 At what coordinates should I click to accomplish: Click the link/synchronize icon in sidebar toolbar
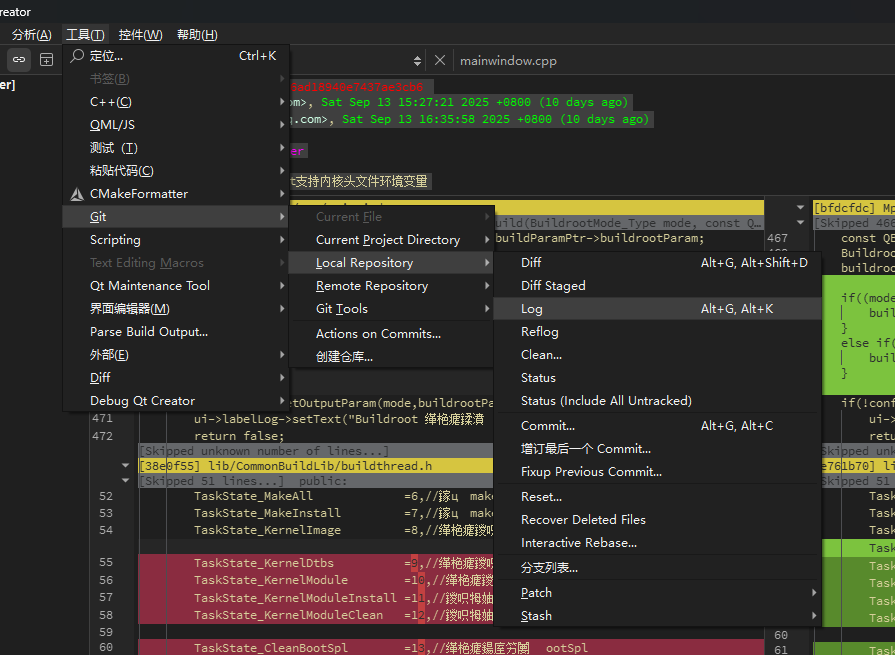19,60
